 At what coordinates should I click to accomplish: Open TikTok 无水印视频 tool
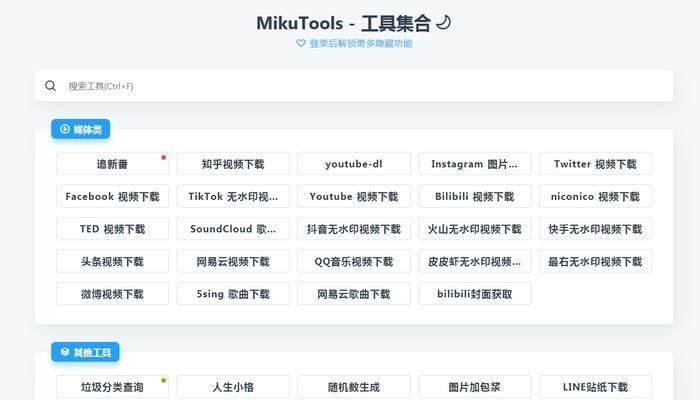[233, 196]
